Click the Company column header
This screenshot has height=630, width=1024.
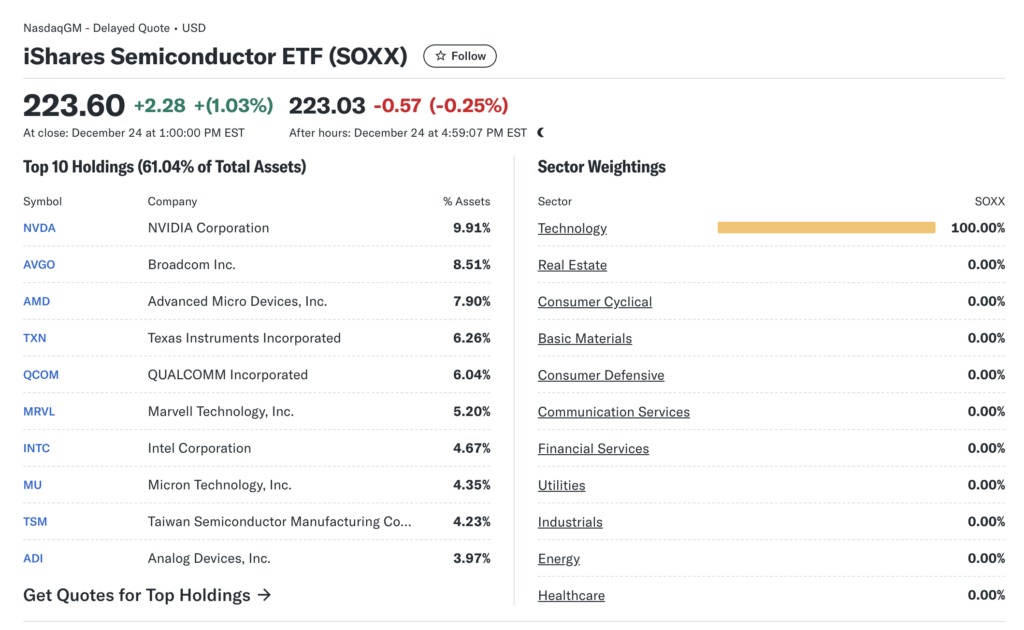(x=172, y=202)
